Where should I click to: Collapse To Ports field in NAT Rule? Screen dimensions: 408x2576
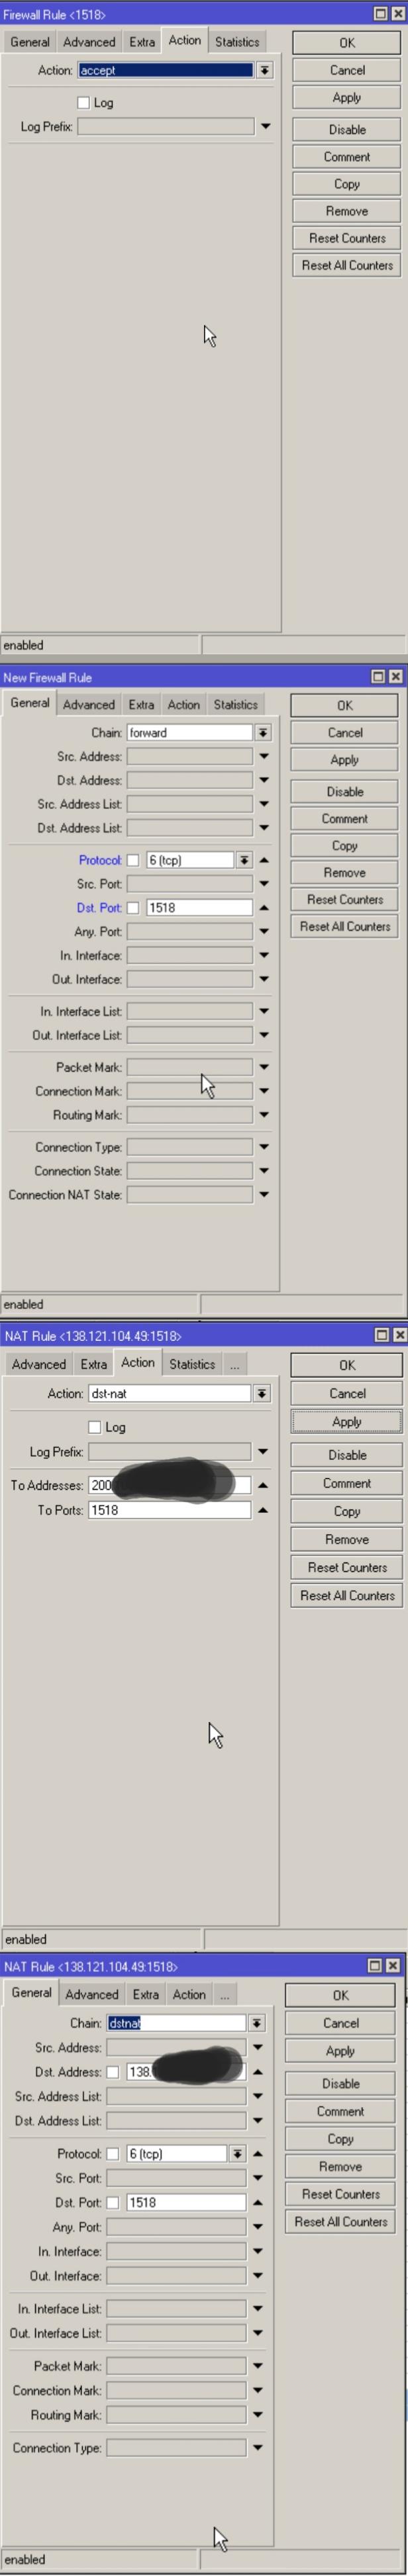pyautogui.click(x=263, y=1510)
